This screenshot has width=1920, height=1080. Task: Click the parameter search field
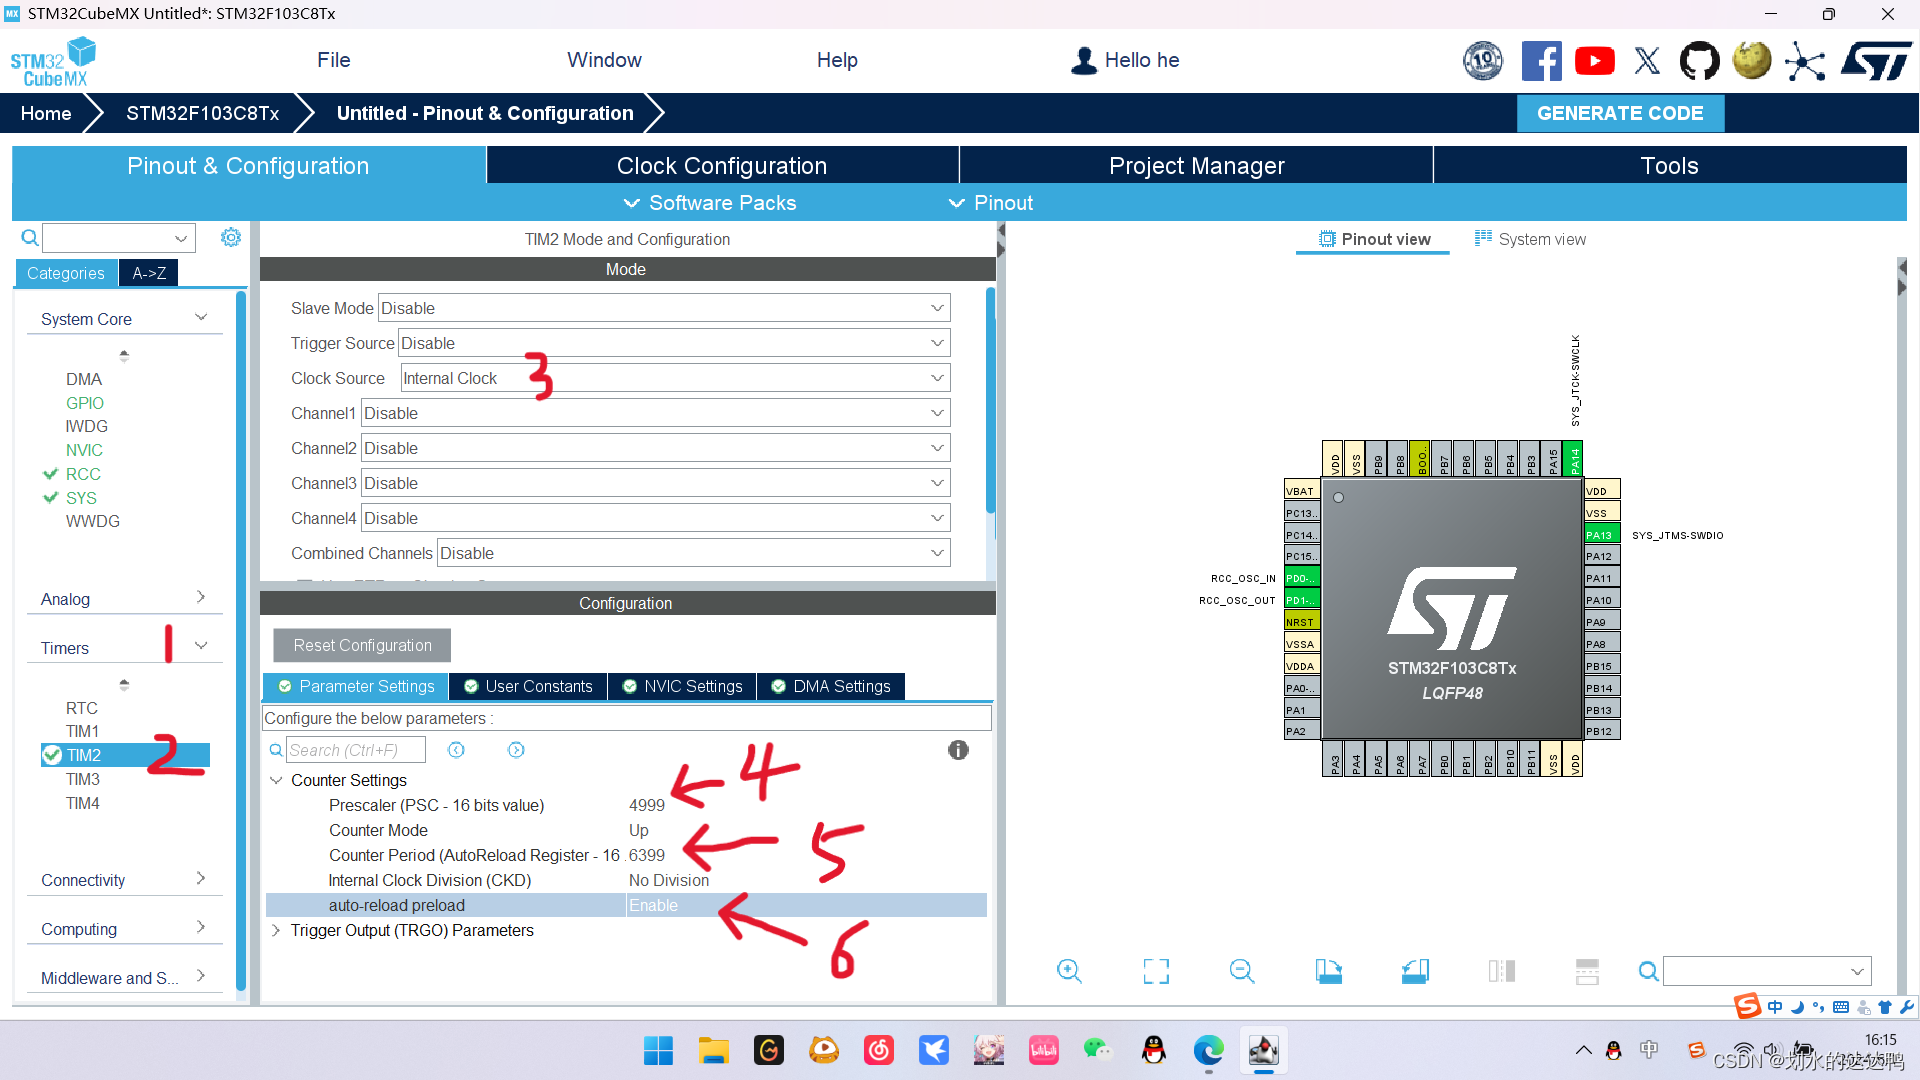(x=356, y=750)
